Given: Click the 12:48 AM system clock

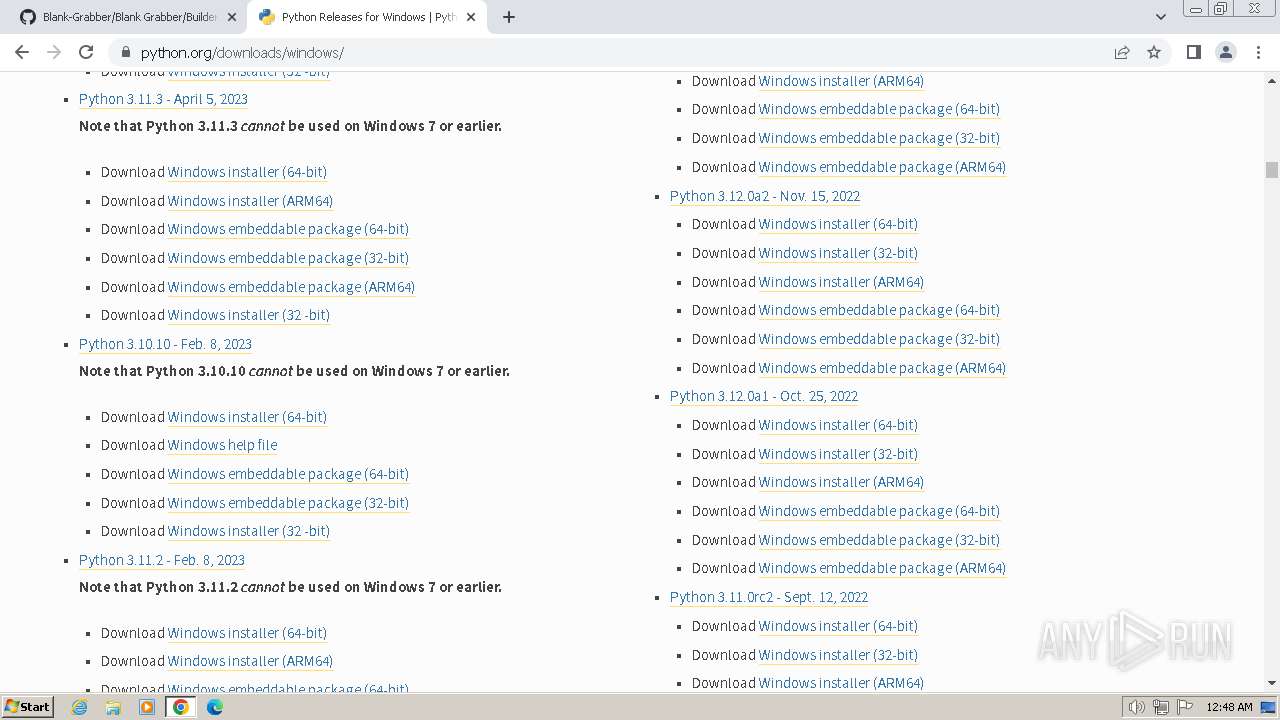Looking at the screenshot, I should (1229, 707).
